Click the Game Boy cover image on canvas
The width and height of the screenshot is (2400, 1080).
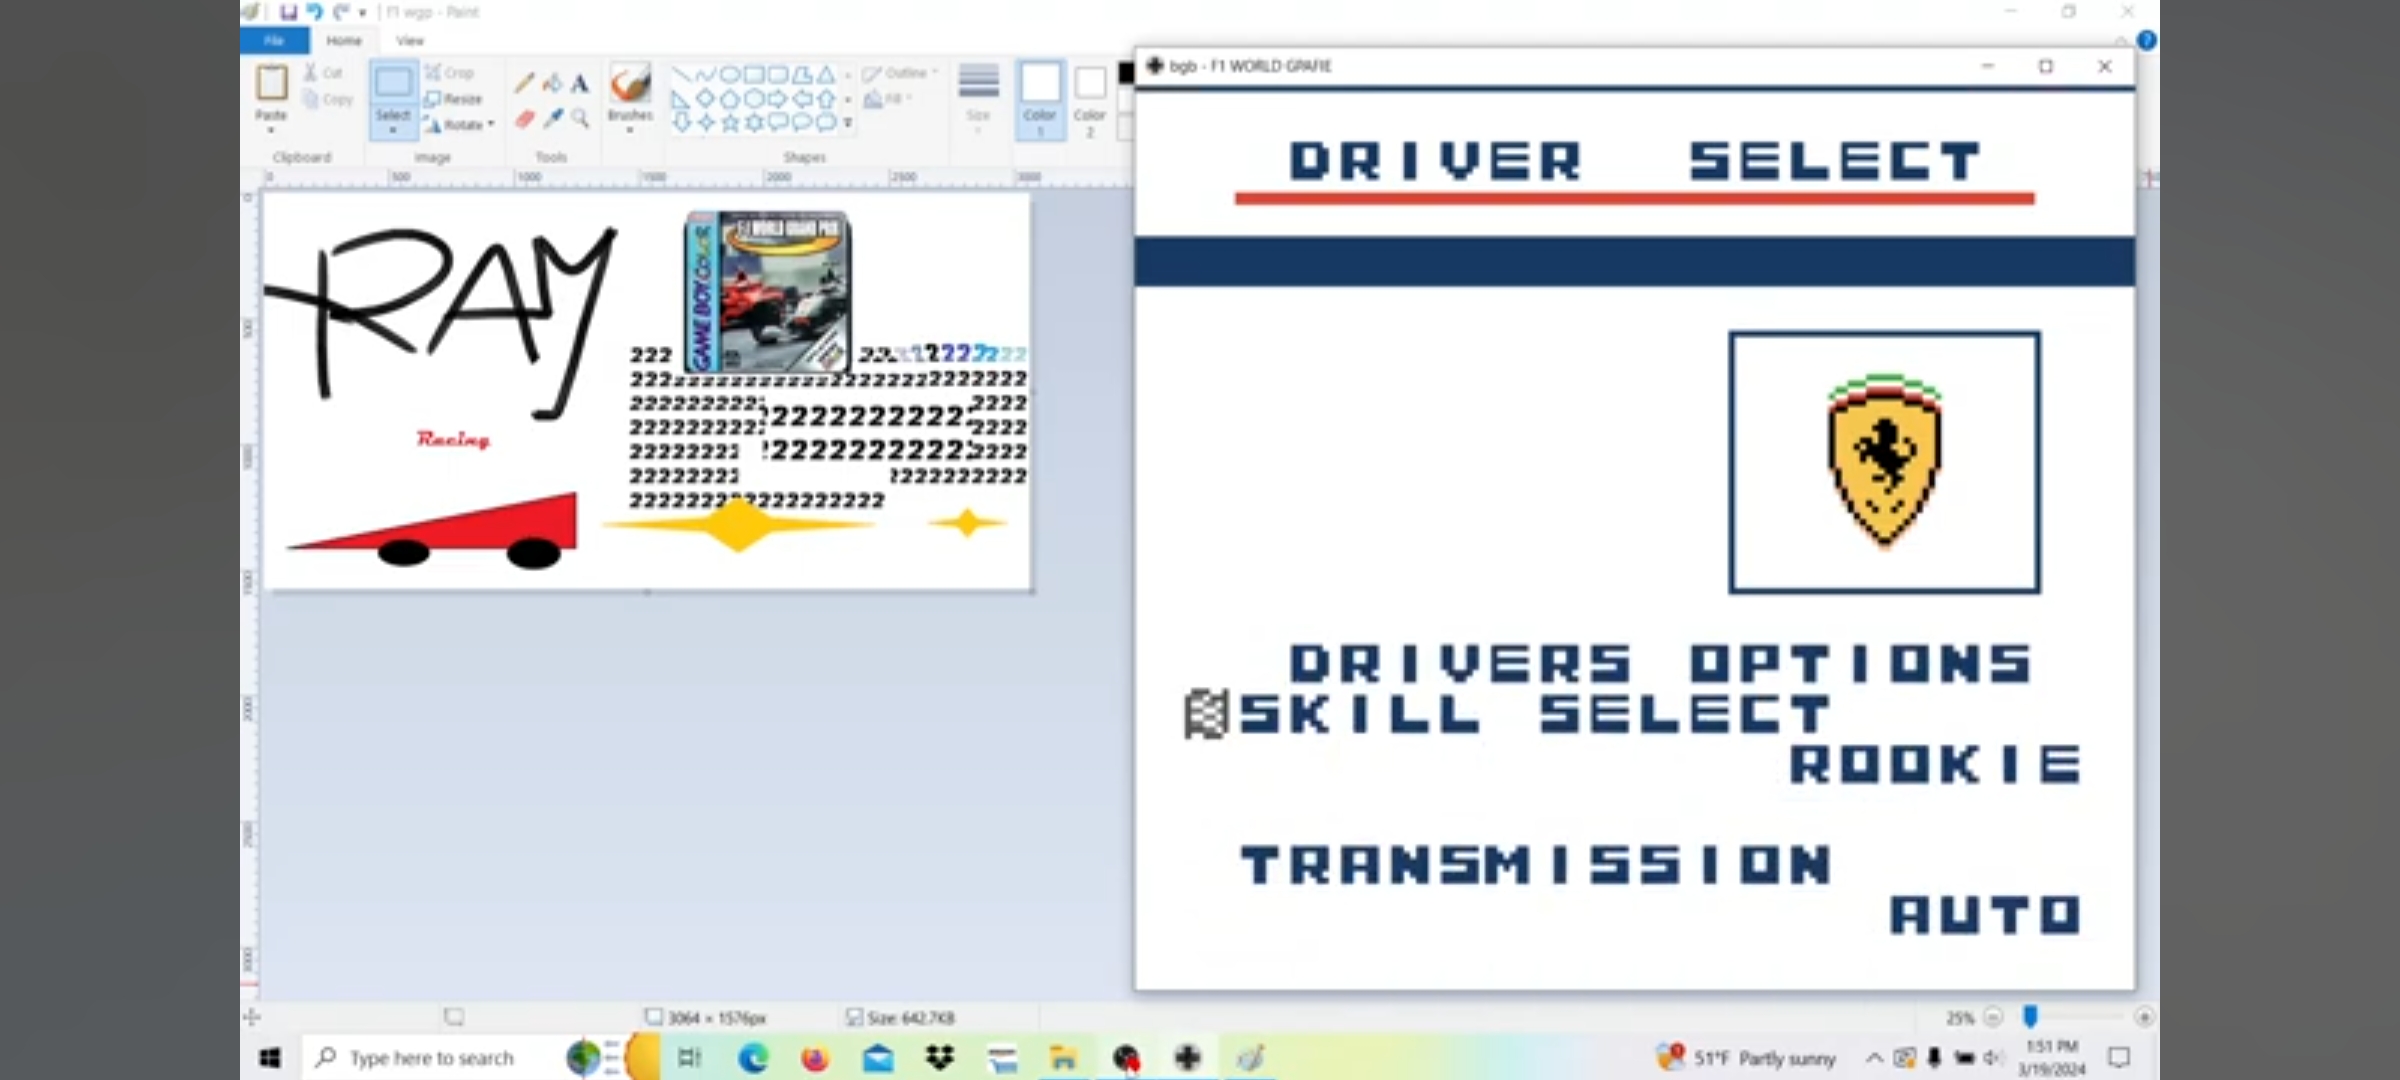(768, 291)
